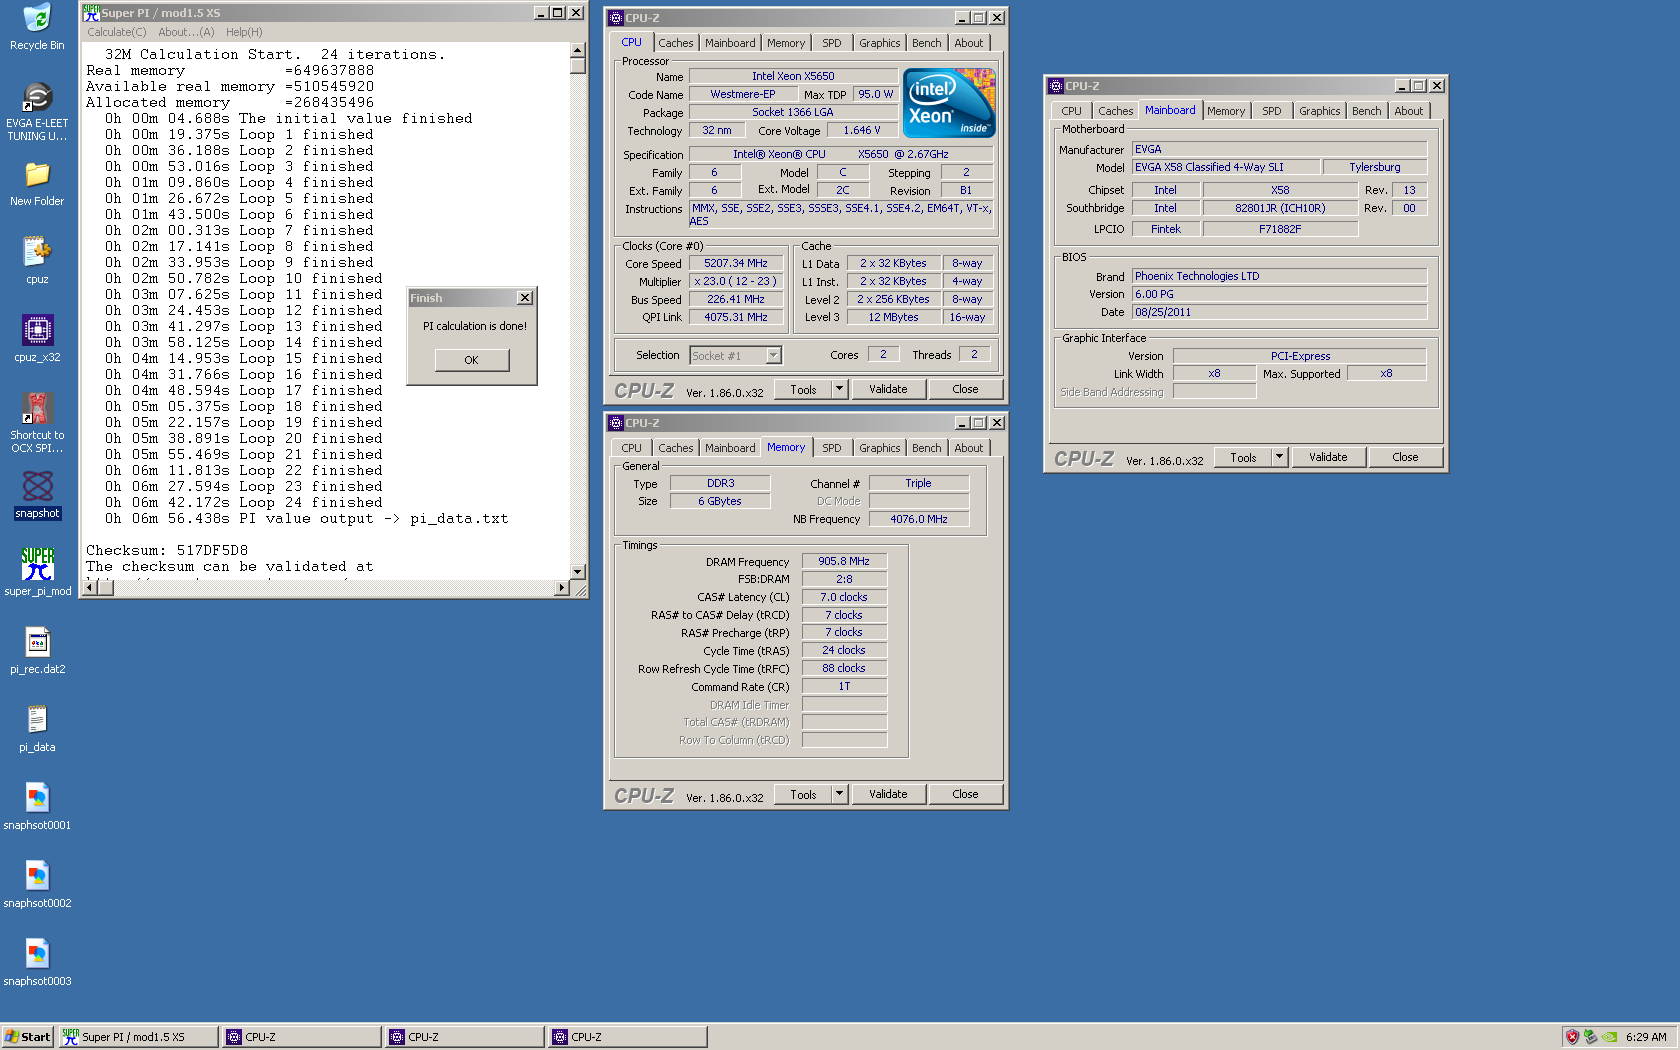The width and height of the screenshot is (1680, 1050).
Task: Open SPD tab in CPU-Z CPU window
Action: 832,43
